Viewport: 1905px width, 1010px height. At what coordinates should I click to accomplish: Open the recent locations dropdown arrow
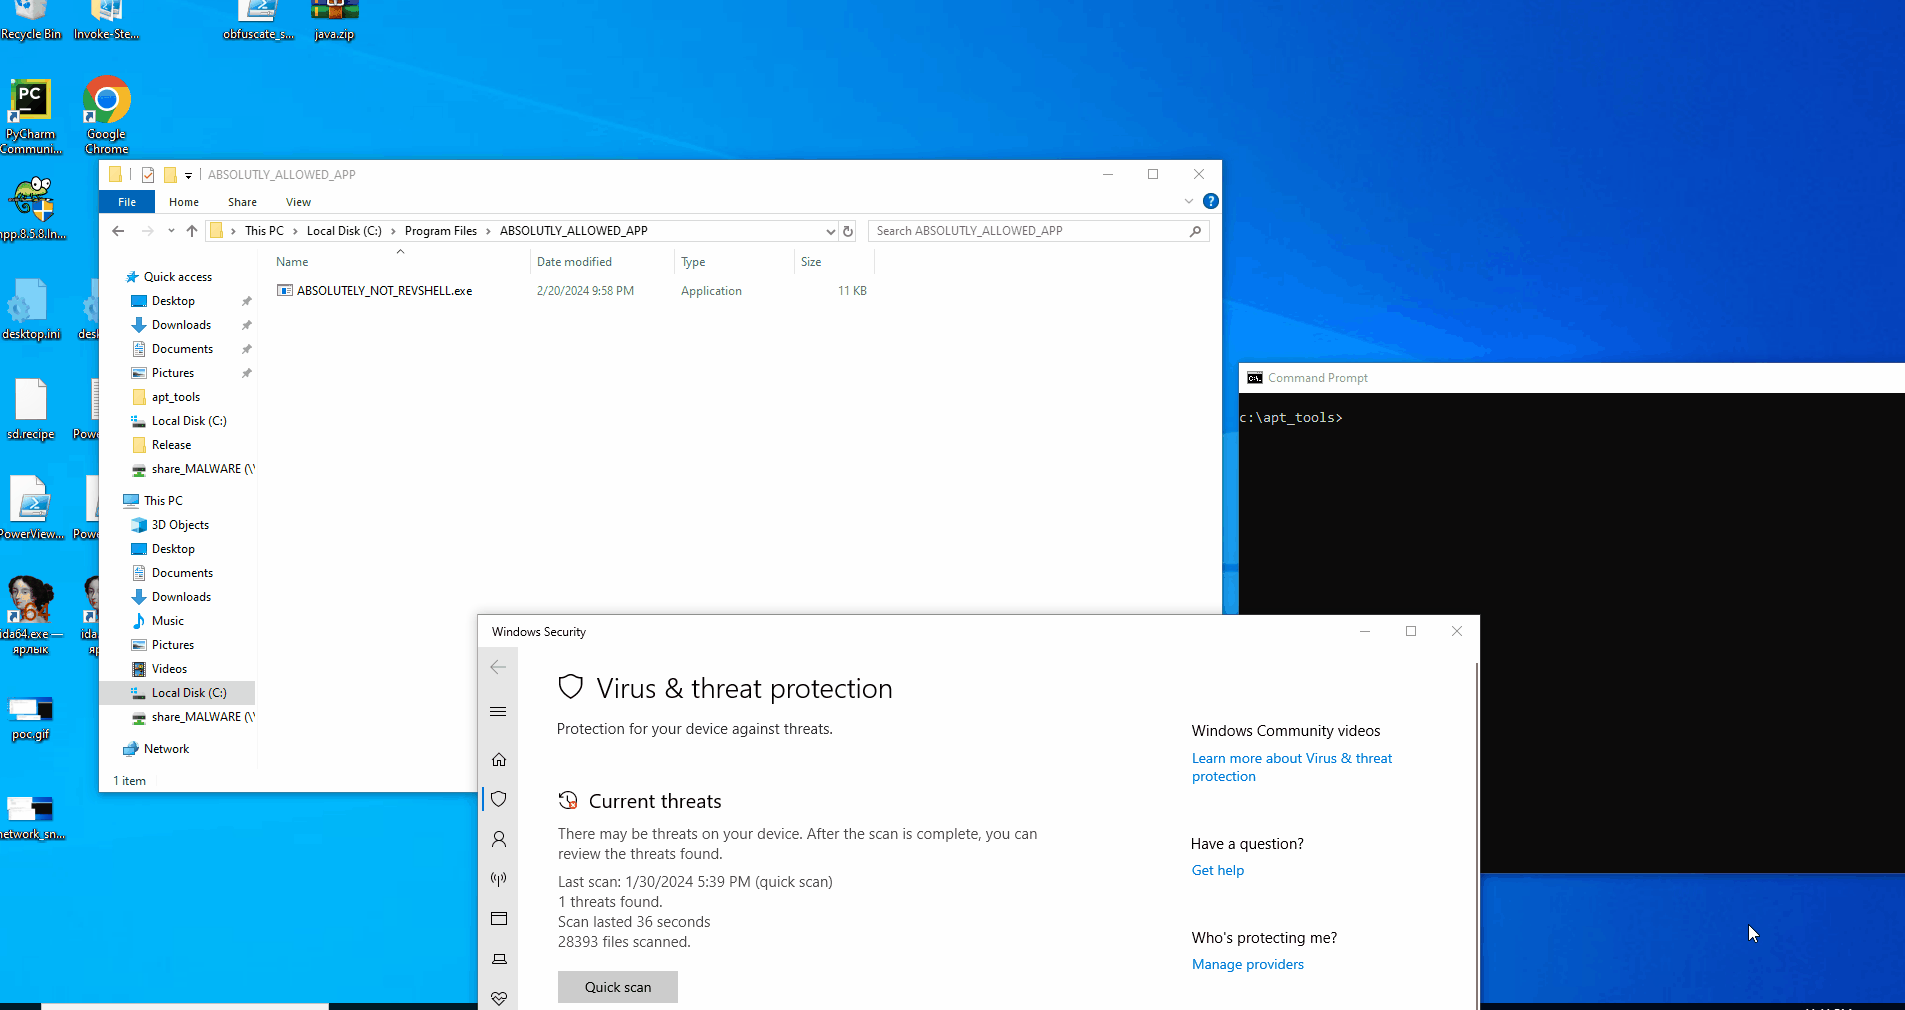(171, 231)
